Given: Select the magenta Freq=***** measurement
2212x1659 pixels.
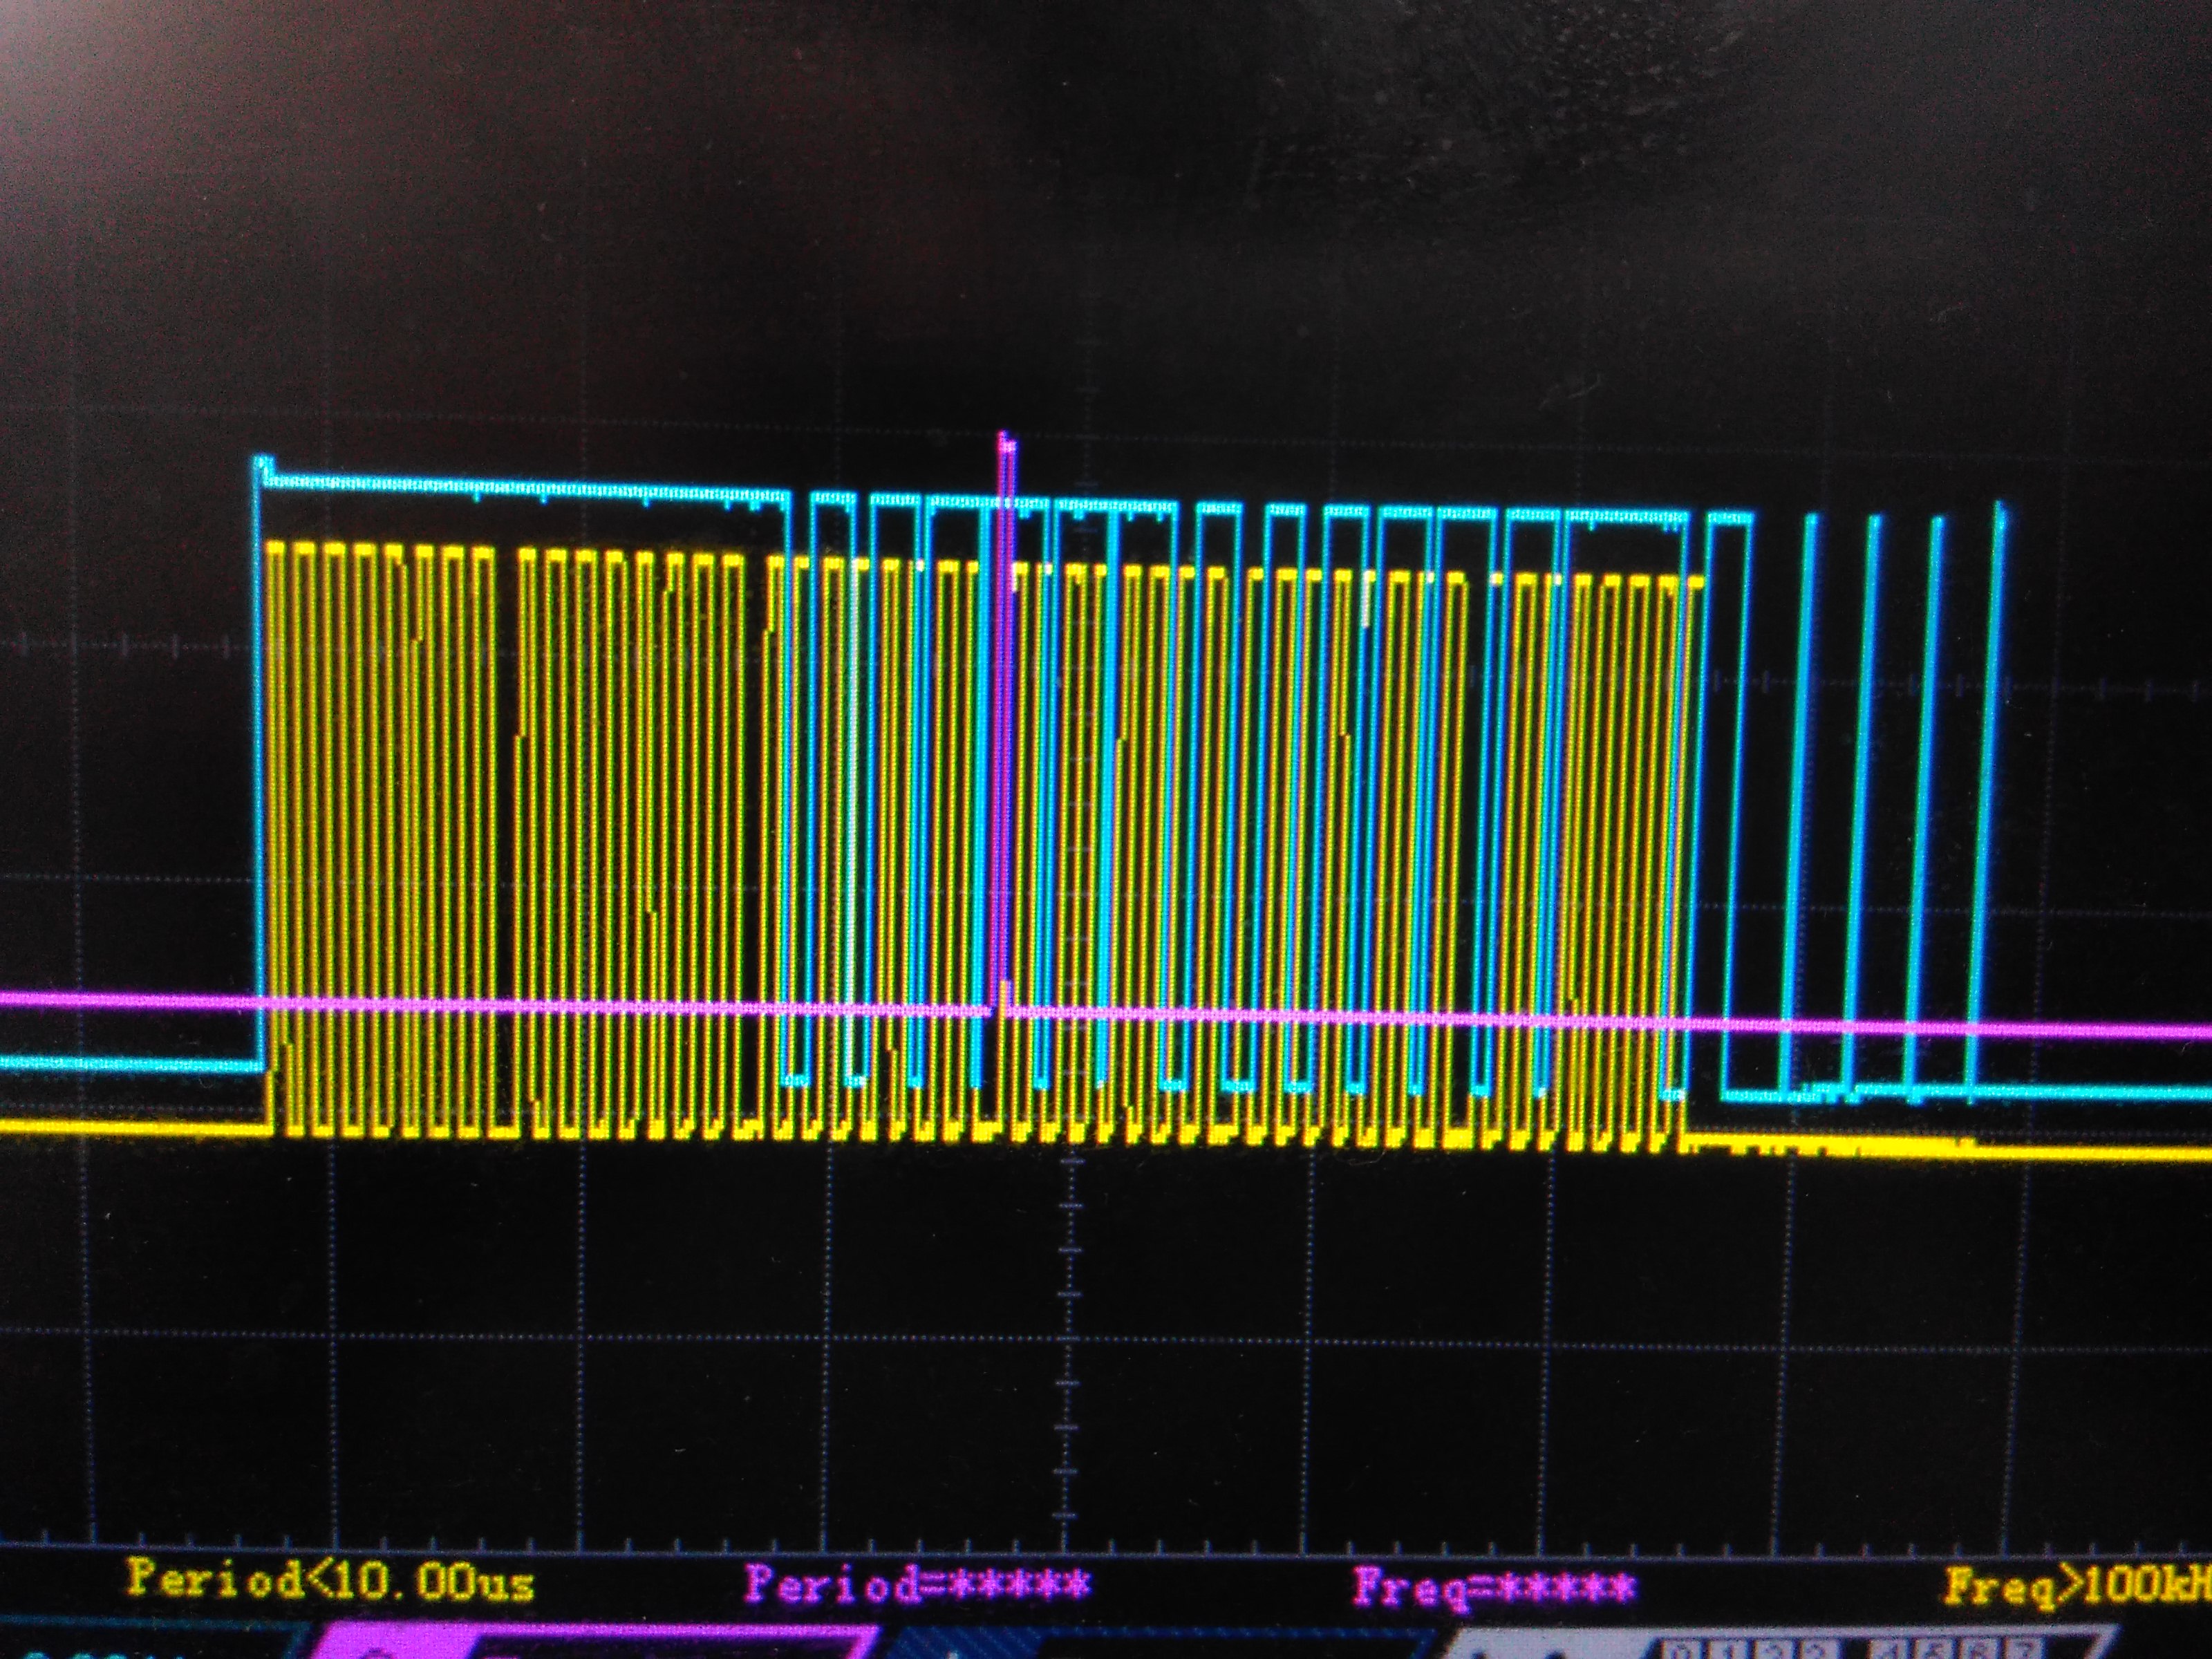Looking at the screenshot, I should tap(1495, 1587).
